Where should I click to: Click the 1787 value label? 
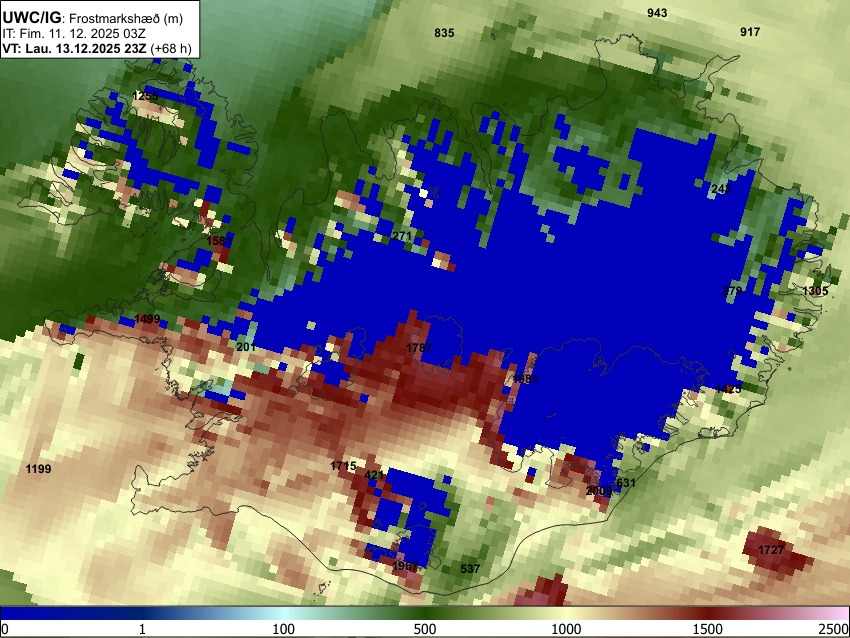click(419, 347)
